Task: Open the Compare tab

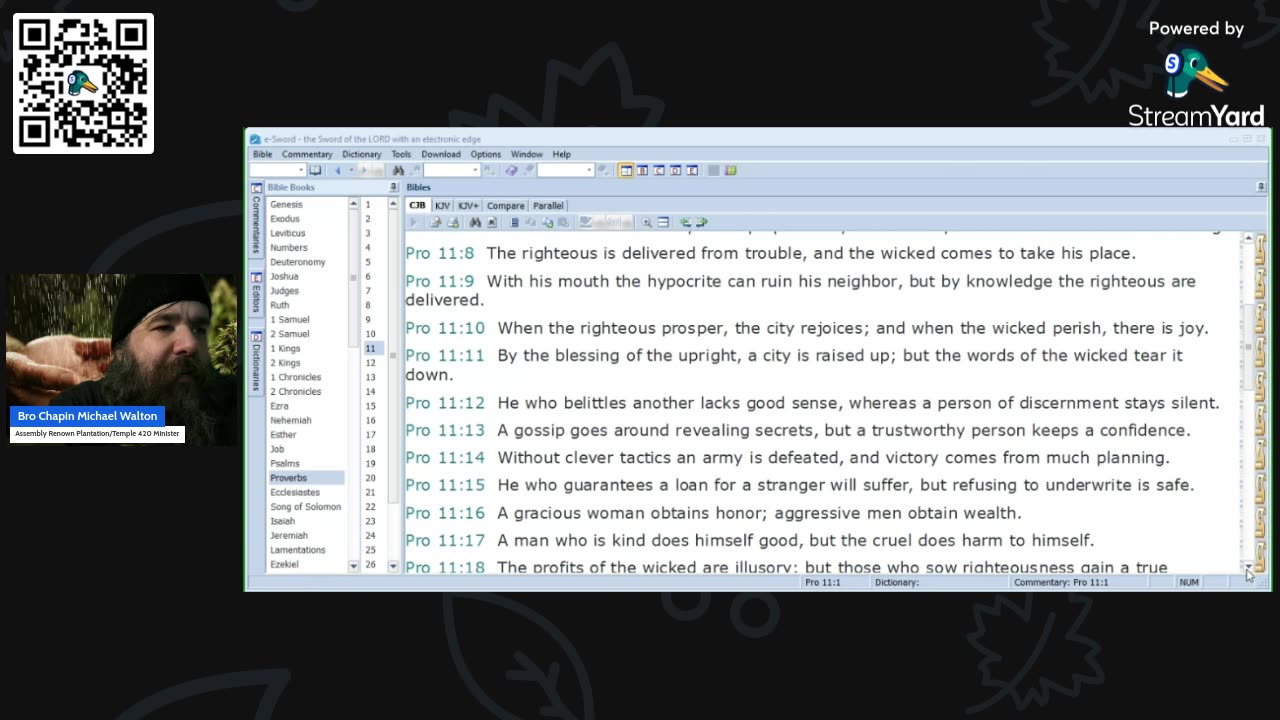Action: pos(505,205)
